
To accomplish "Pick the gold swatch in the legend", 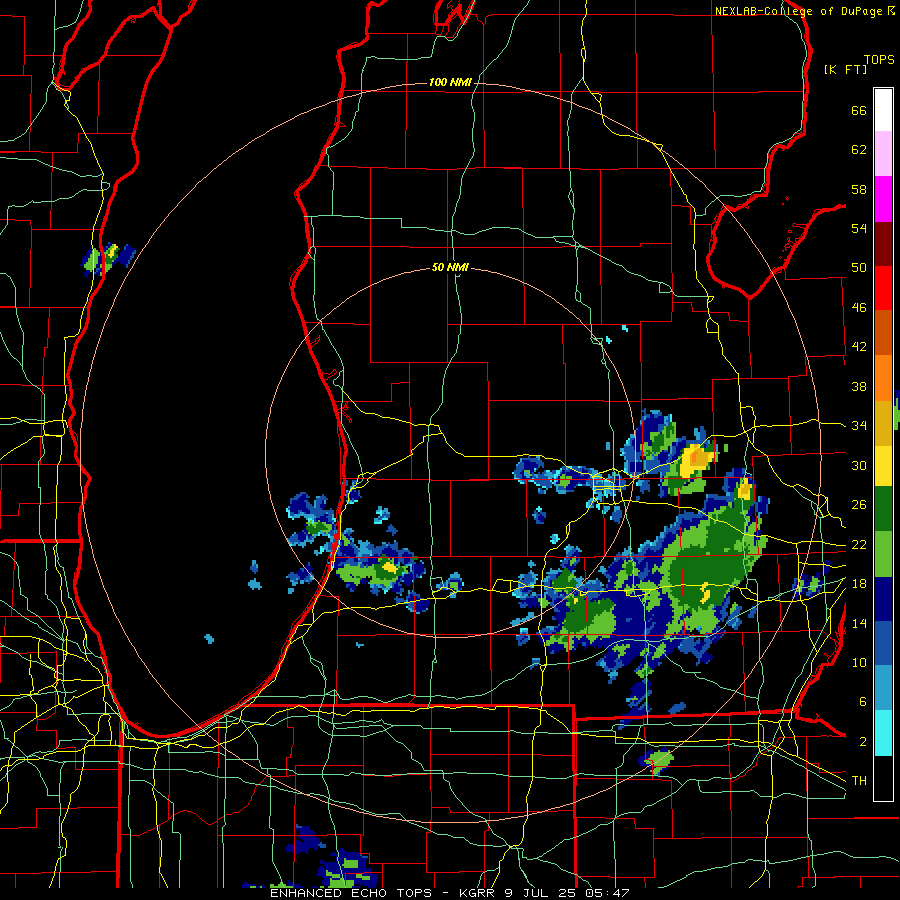I will (883, 422).
